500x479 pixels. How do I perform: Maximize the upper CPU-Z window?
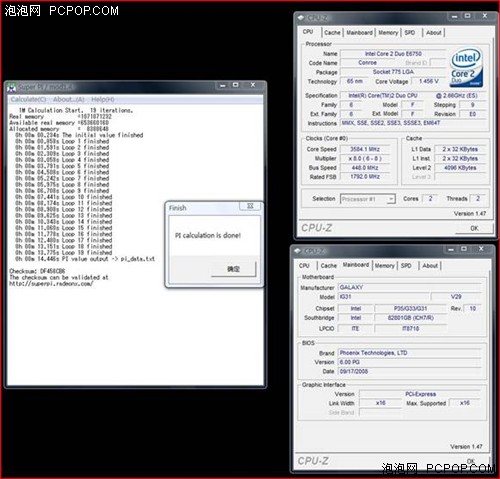point(468,16)
